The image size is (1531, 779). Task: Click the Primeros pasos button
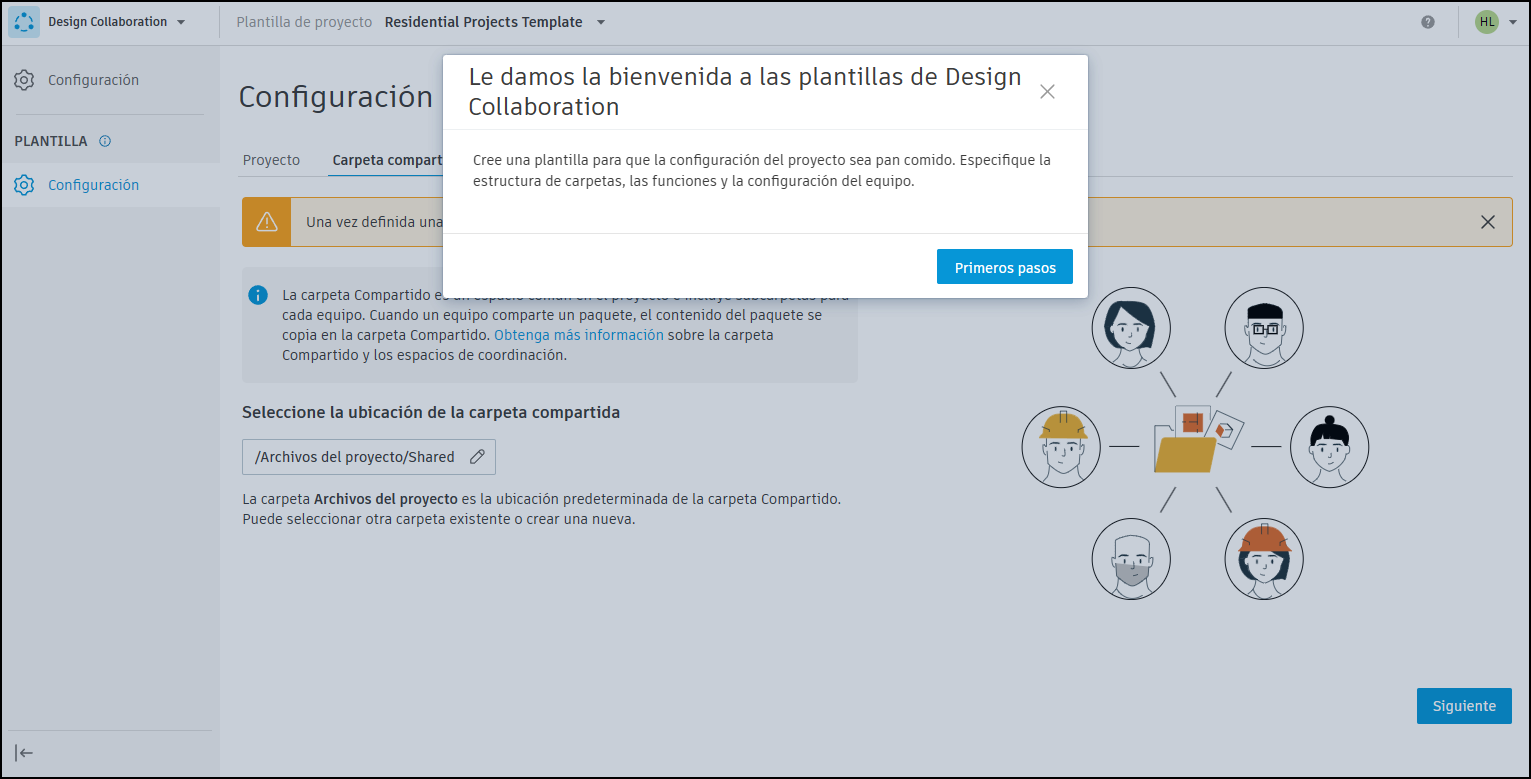[1005, 267]
